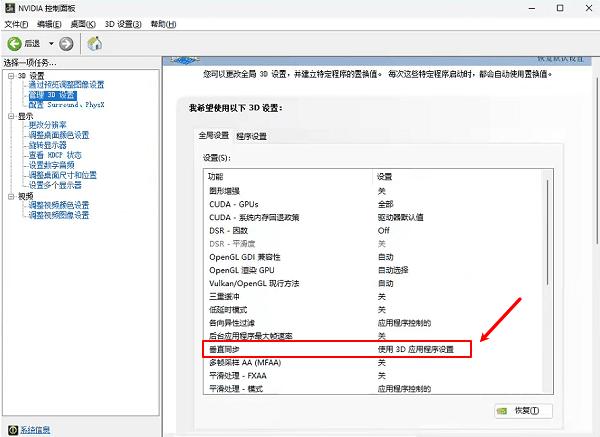Select the DSR - 因数 row
Screen dimensions: 600x437
pos(374,230)
